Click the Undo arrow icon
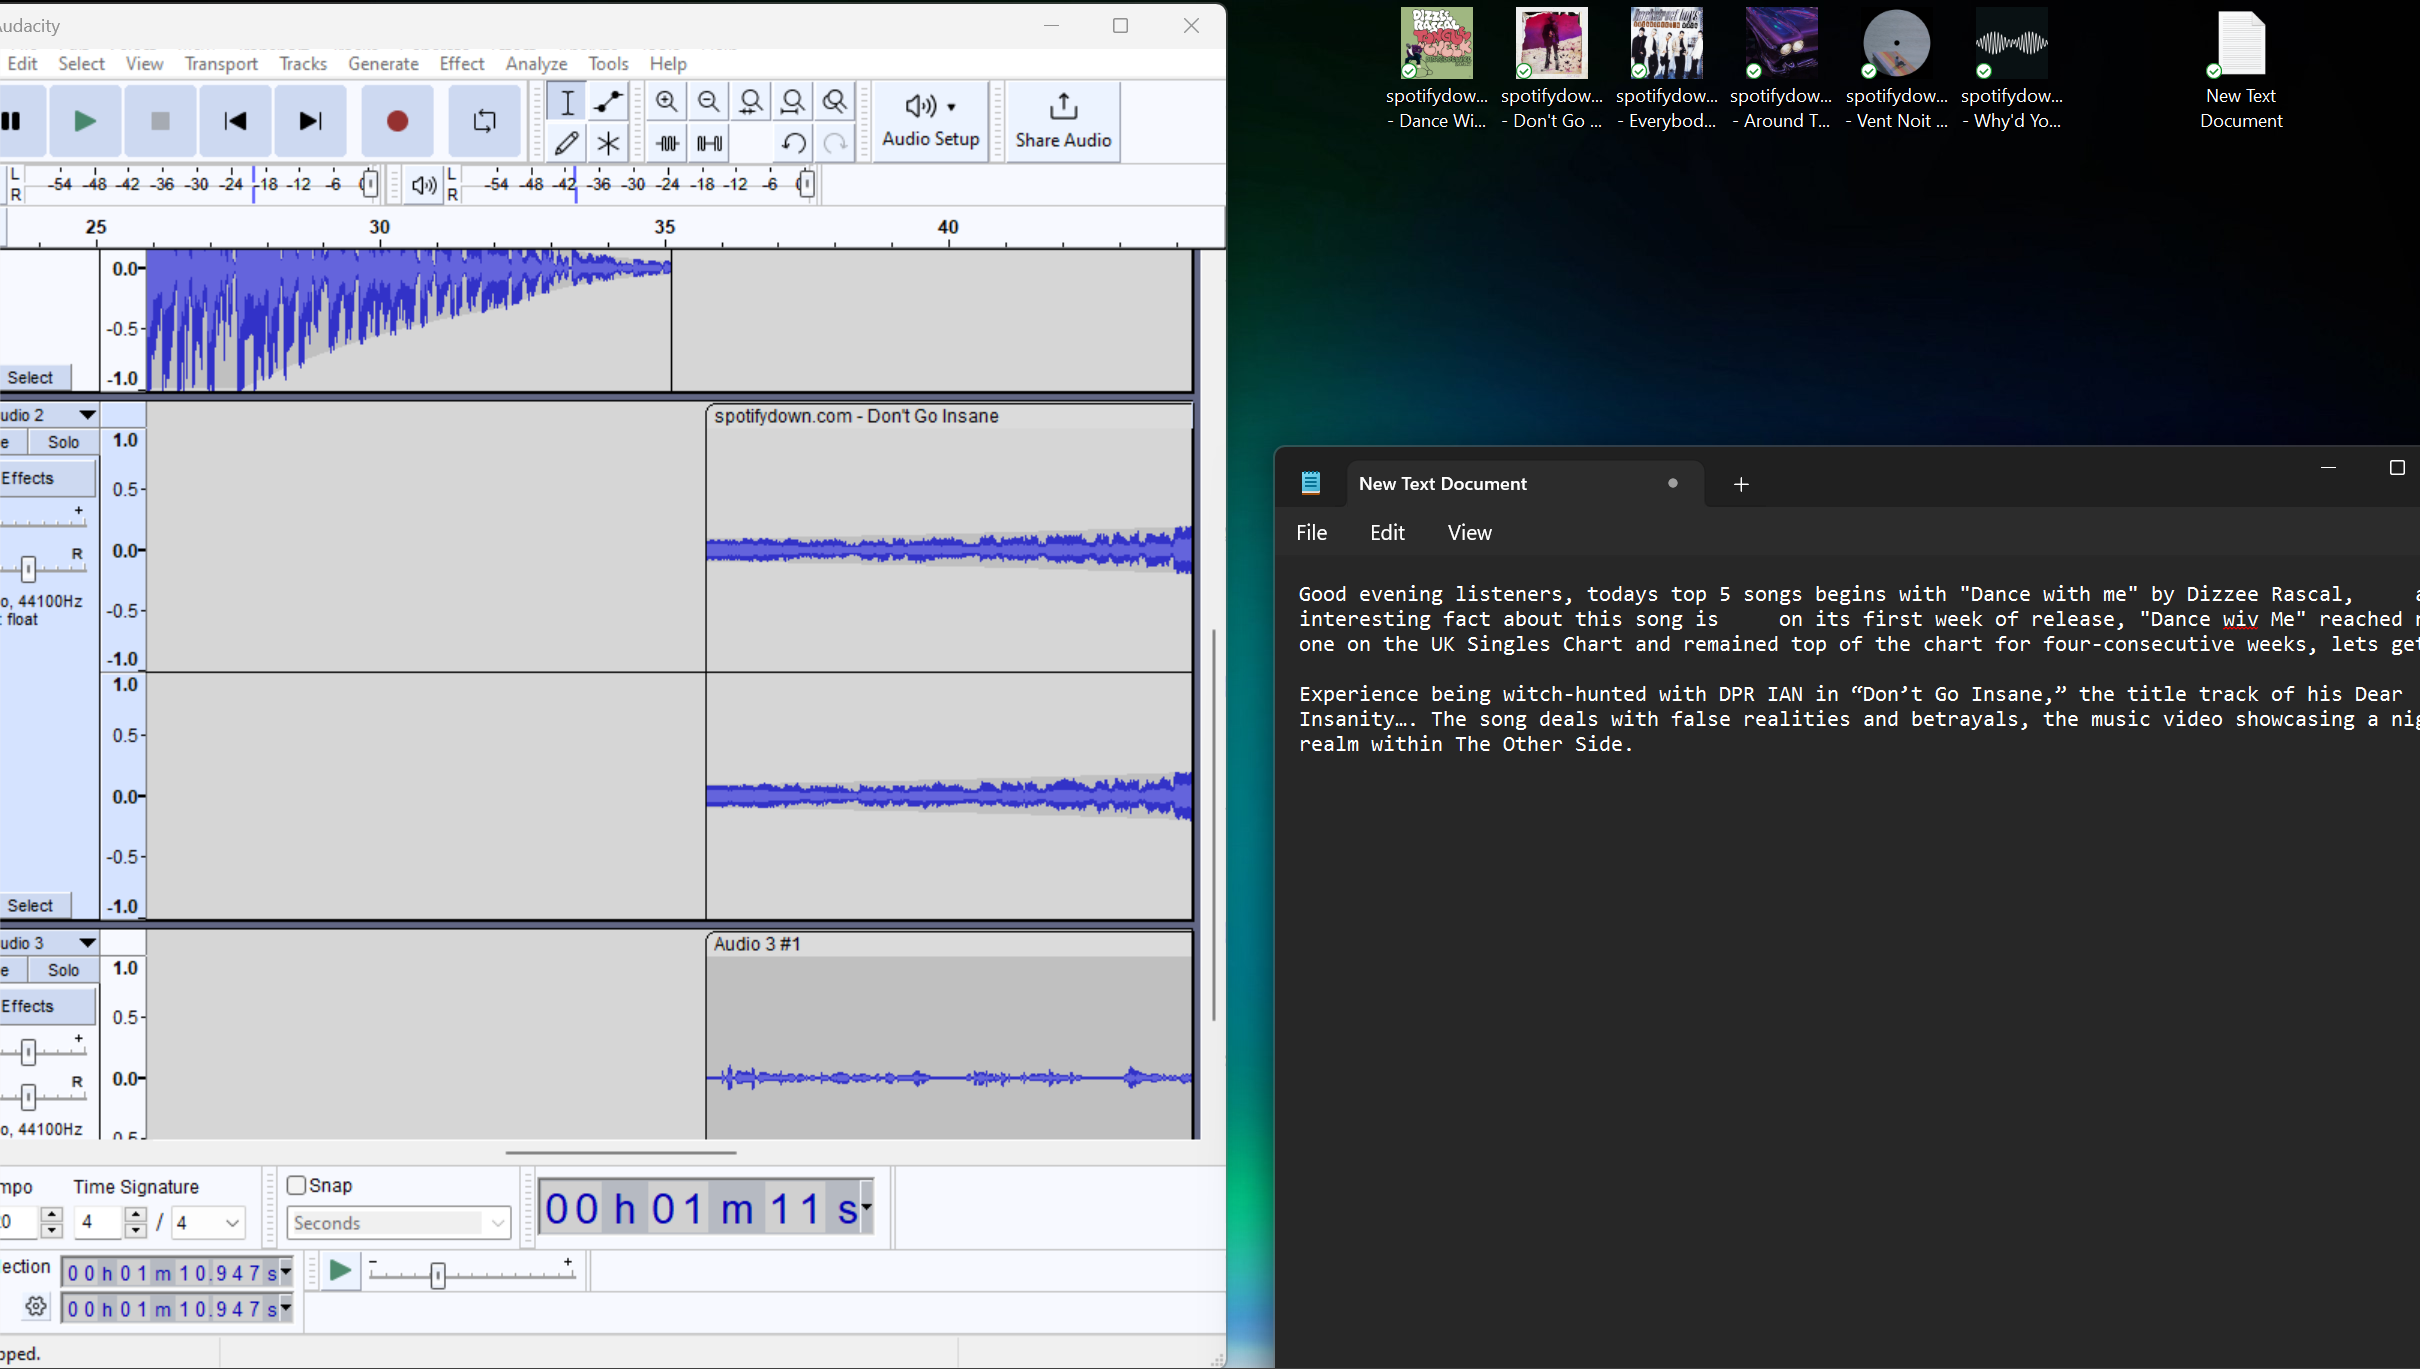The width and height of the screenshot is (2420, 1369). (x=793, y=143)
